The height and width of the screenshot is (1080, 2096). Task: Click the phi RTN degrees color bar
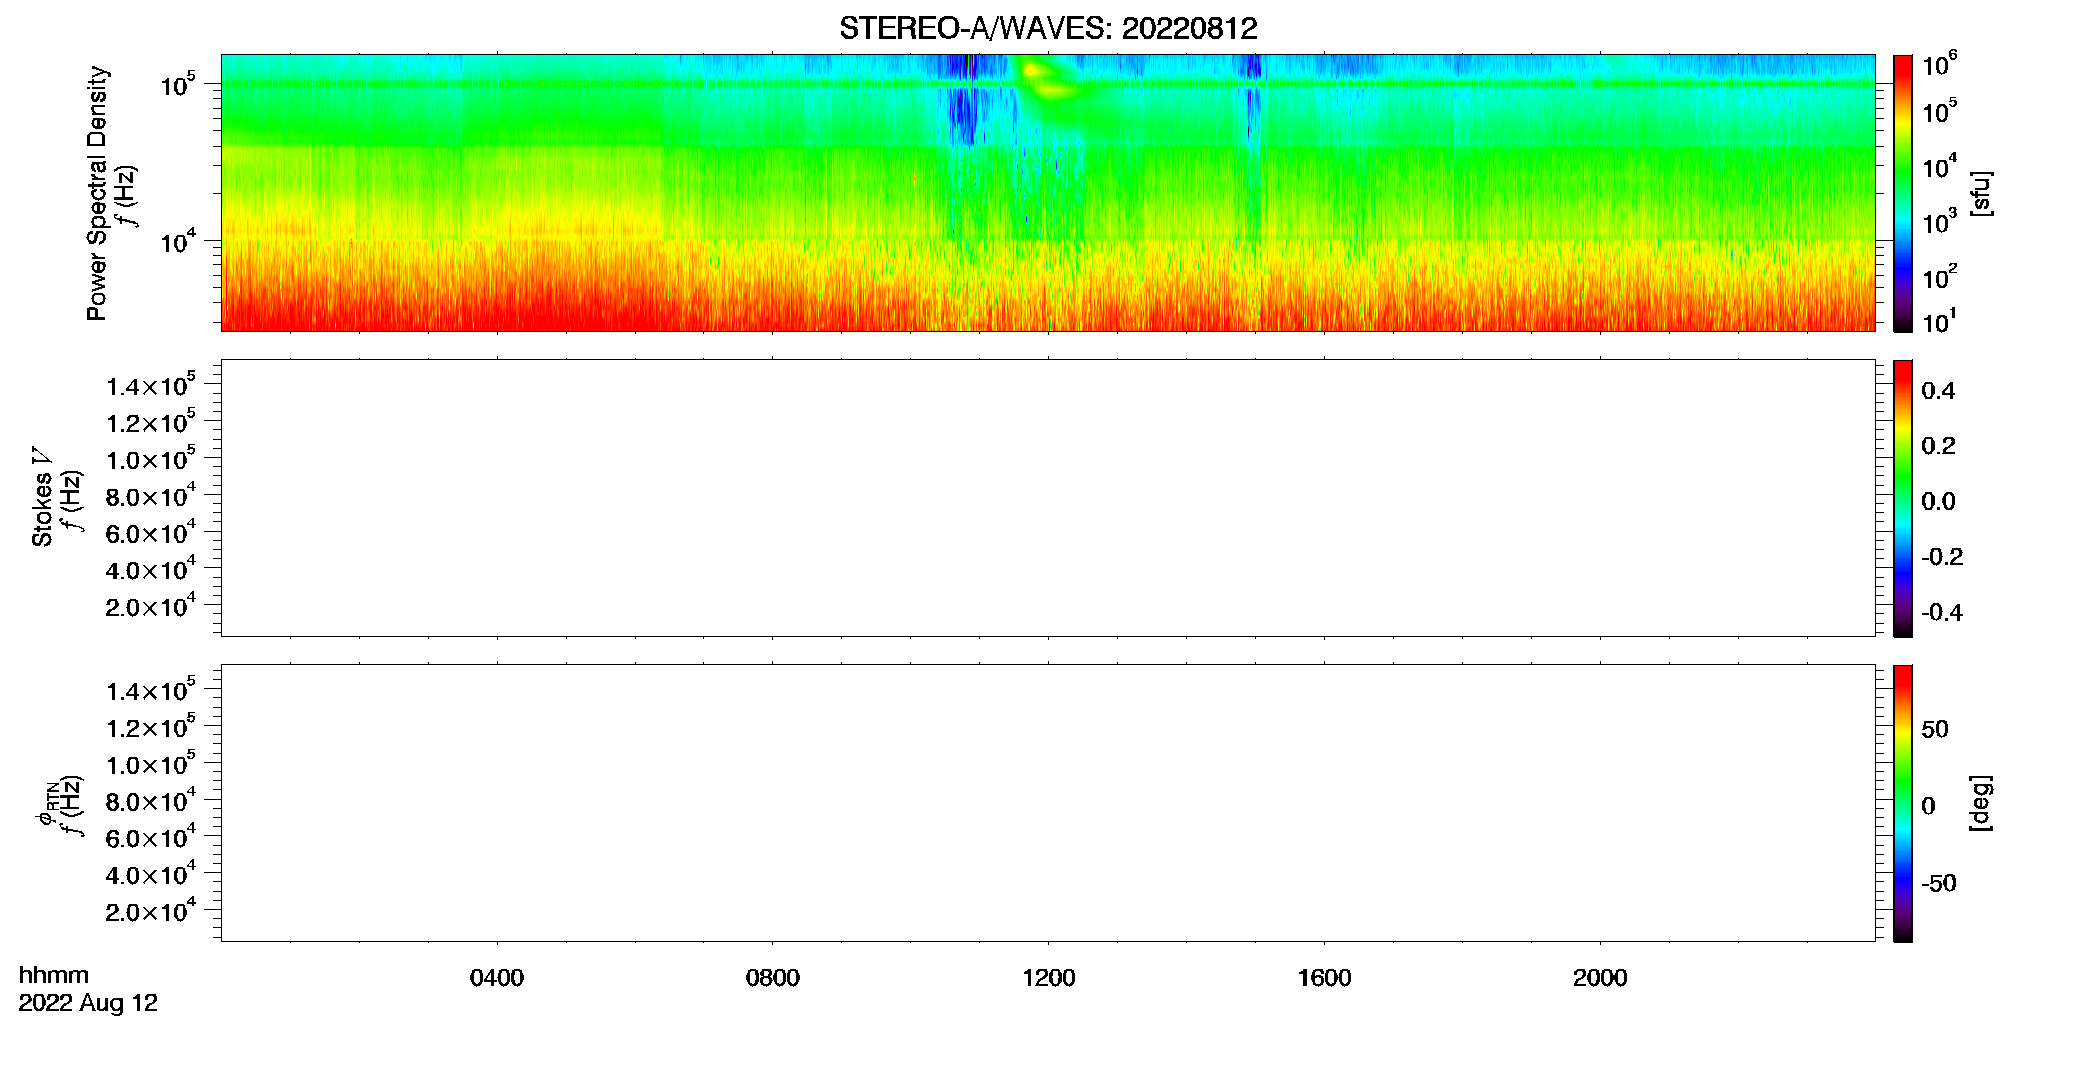tap(1903, 803)
